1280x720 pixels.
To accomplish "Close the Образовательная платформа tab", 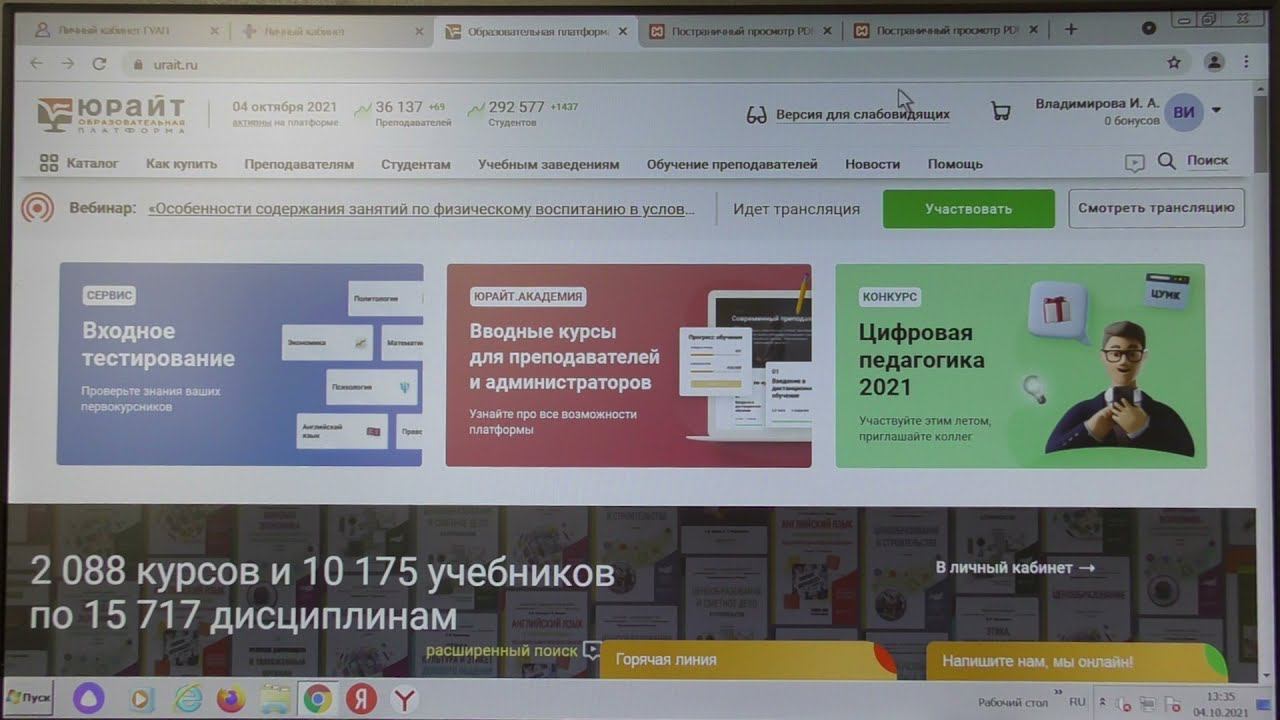I will [x=623, y=31].
